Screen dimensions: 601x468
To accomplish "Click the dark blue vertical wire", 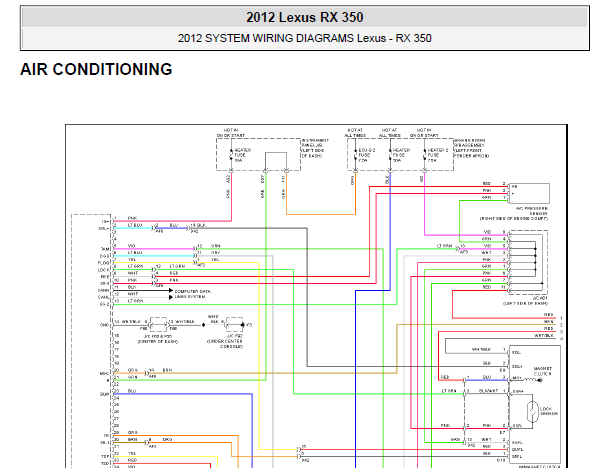I will (355, 379).
